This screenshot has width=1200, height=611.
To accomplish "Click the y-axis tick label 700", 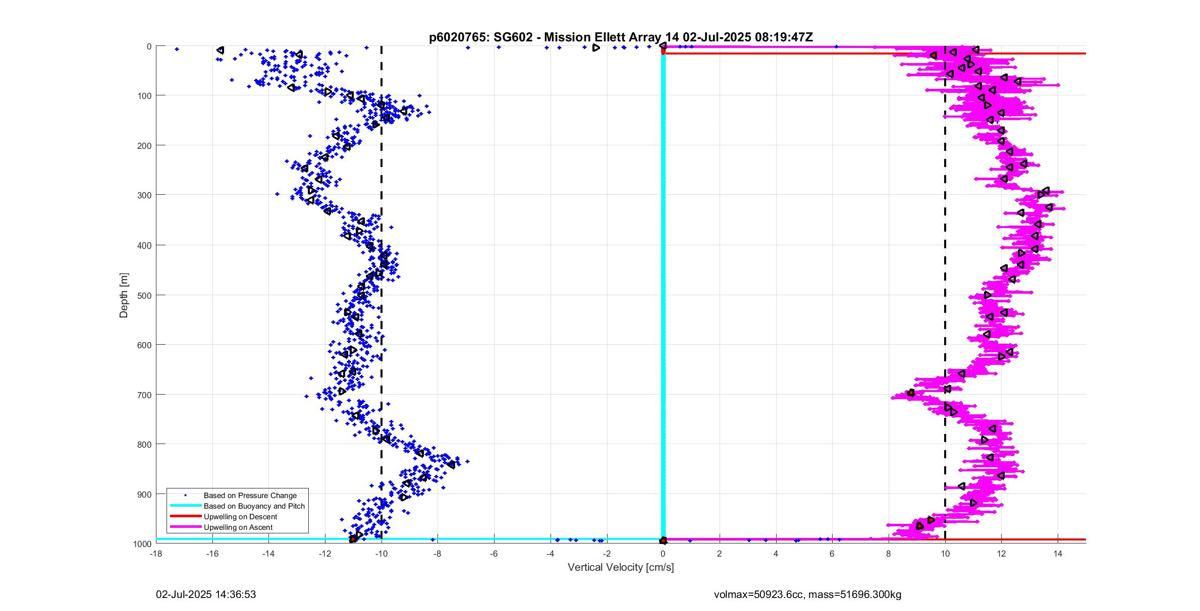I will (142, 394).
